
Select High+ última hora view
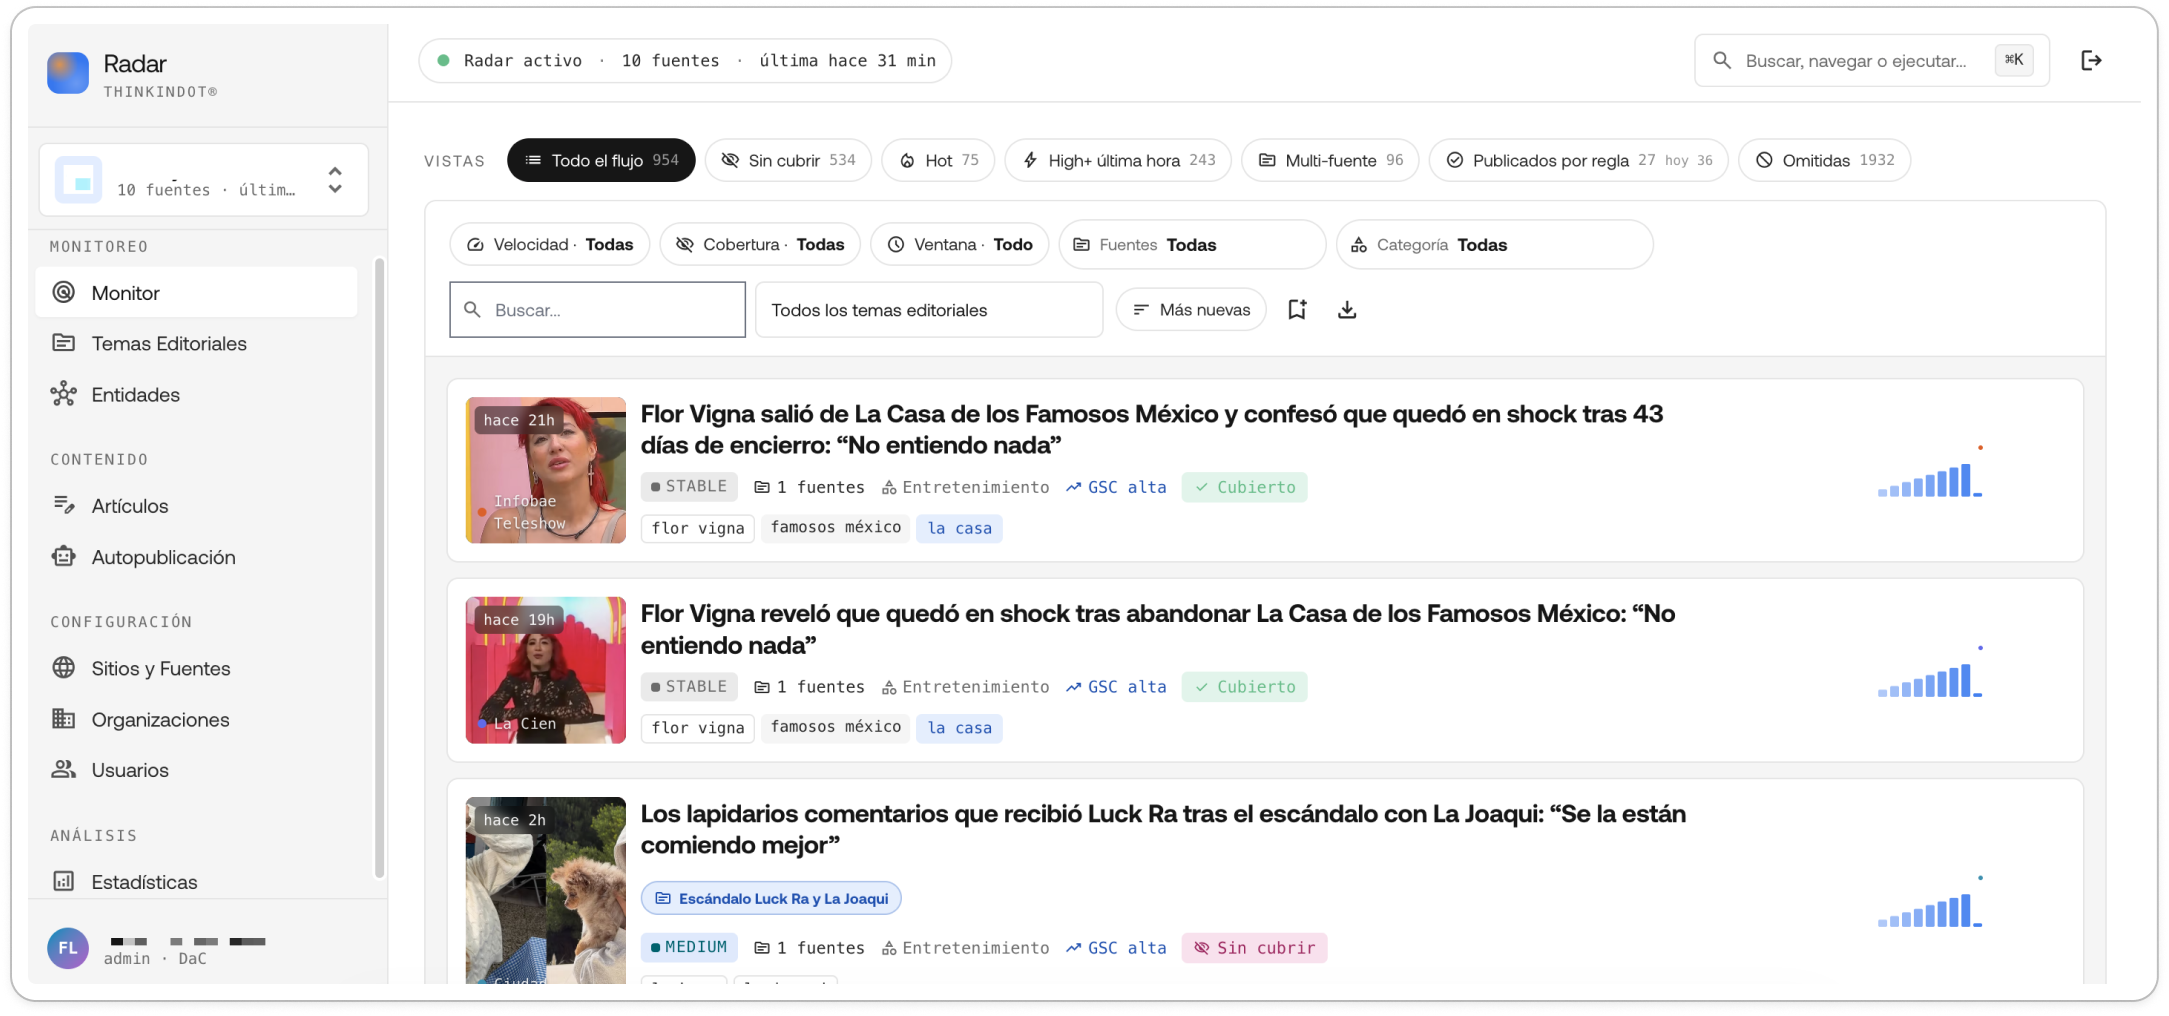point(1118,160)
